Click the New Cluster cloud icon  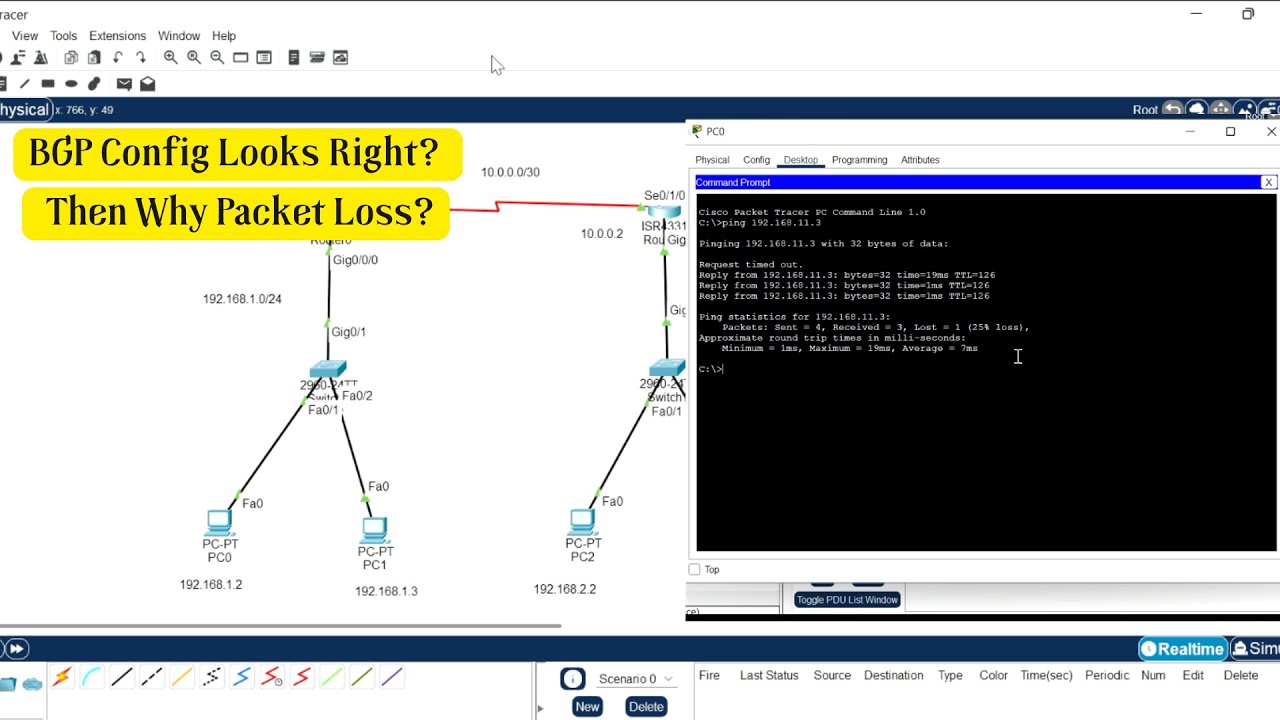(x=1197, y=109)
